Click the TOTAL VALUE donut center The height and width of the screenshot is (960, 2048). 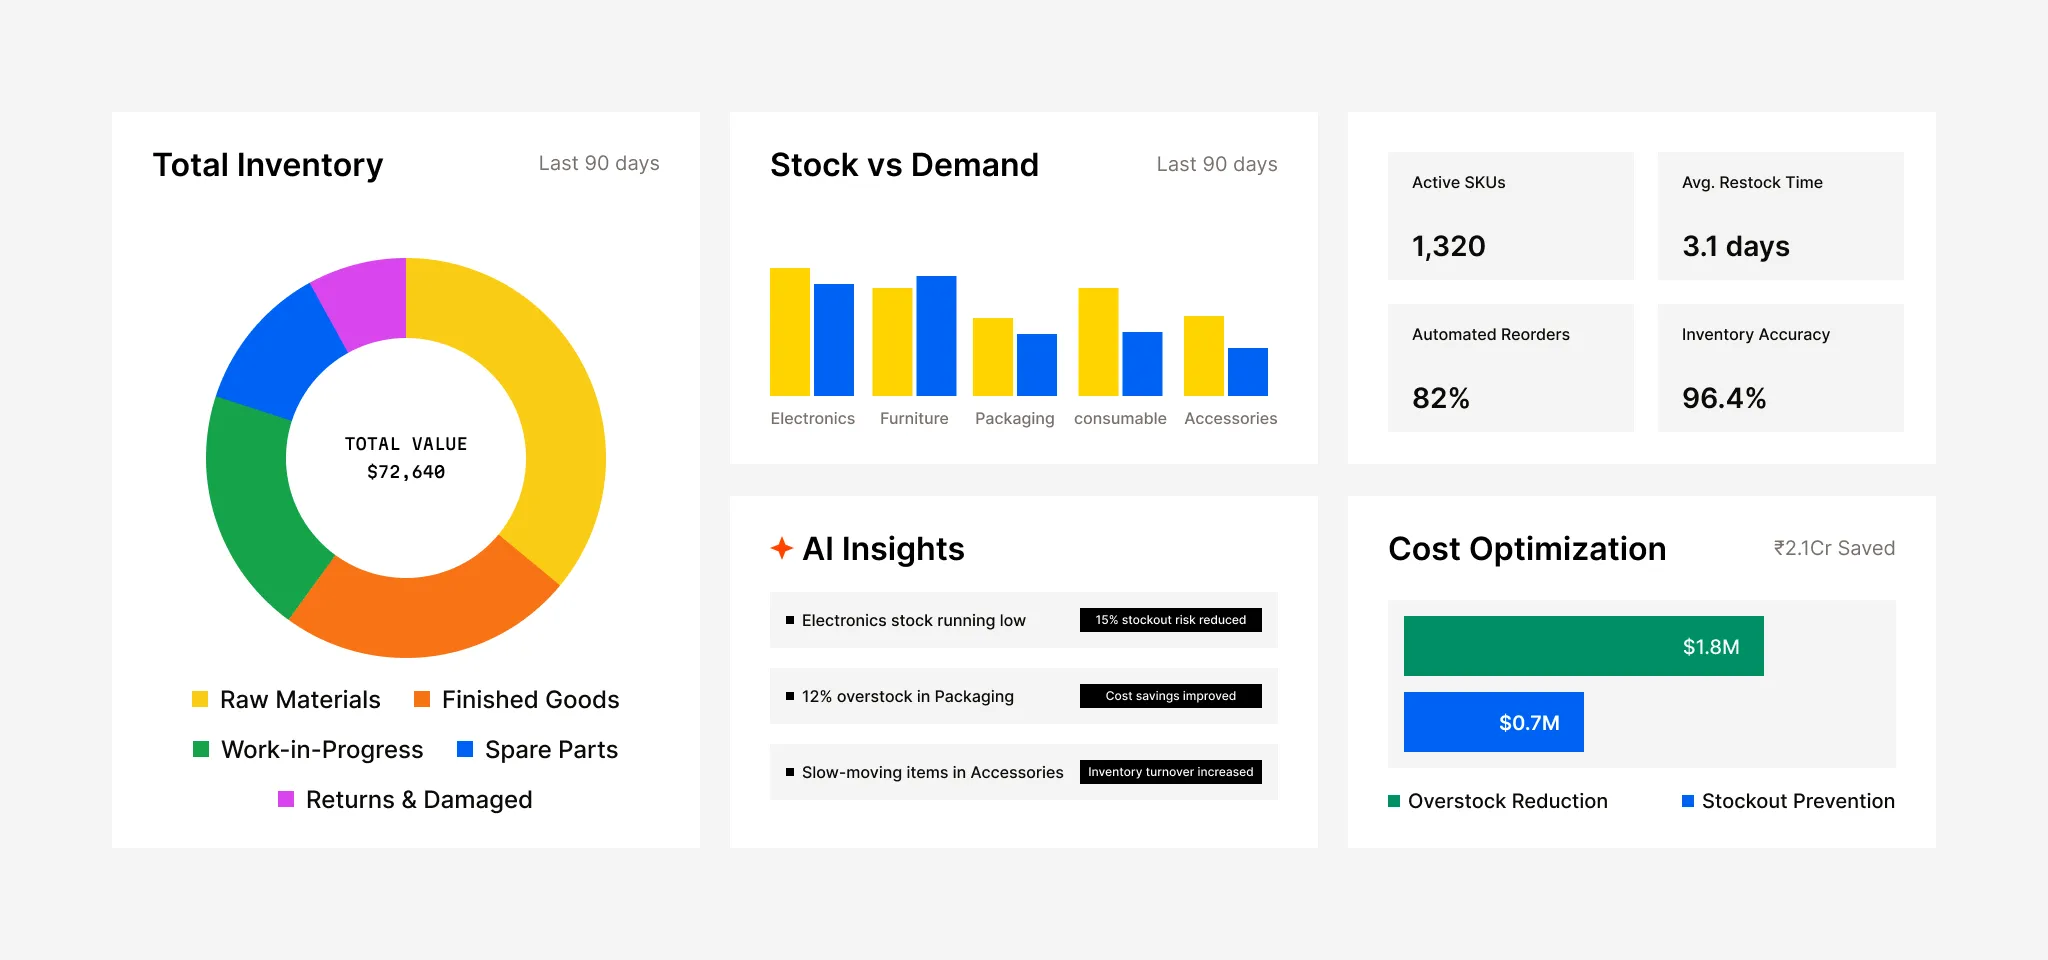coord(406,458)
